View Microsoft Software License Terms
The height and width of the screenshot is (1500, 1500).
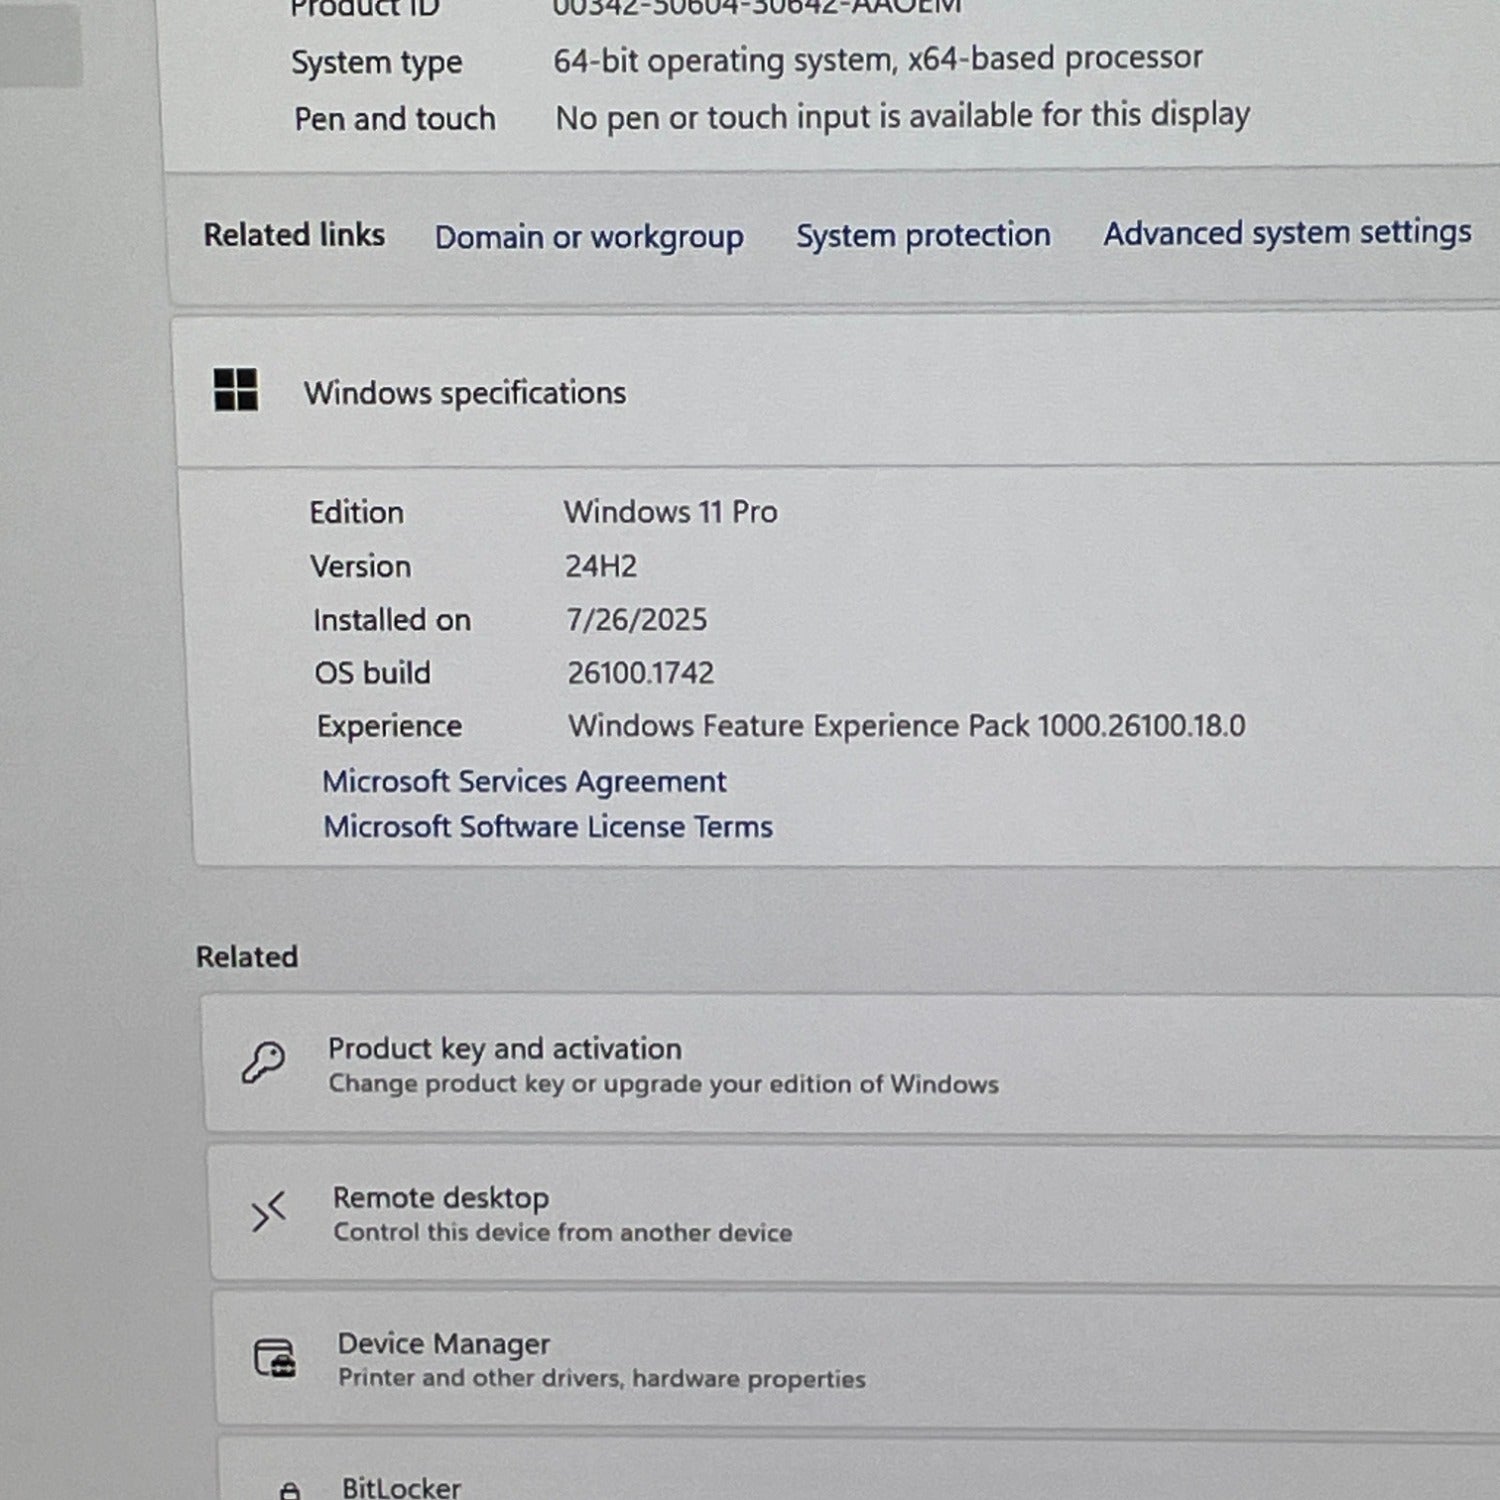(548, 827)
